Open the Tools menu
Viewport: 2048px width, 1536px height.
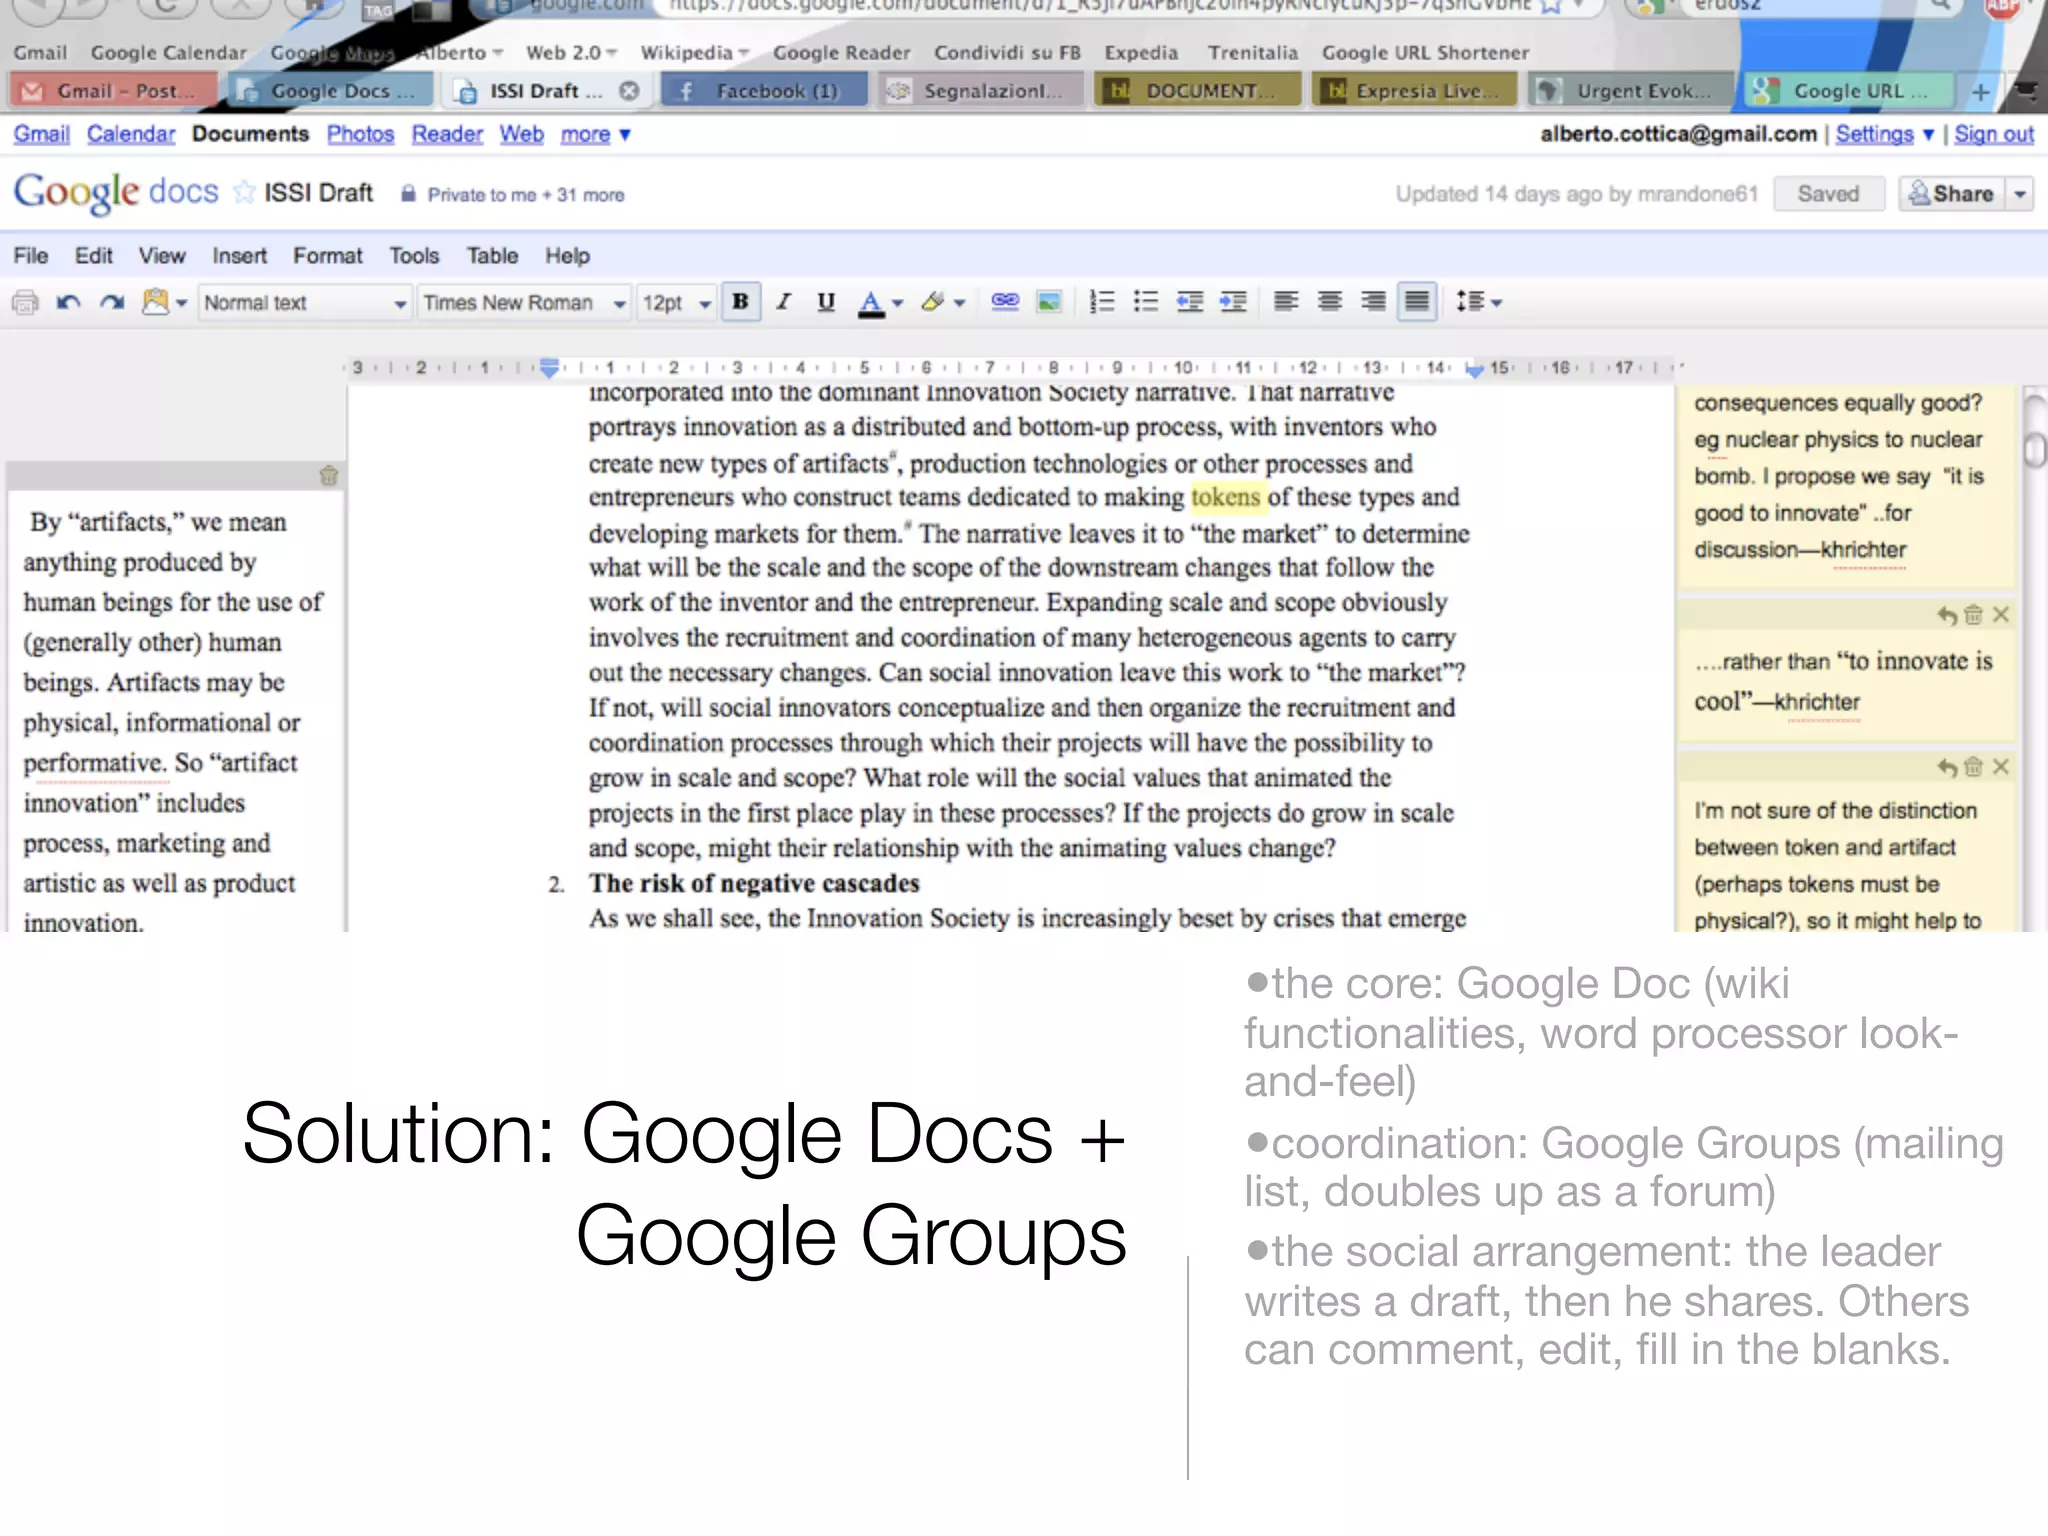pos(414,256)
